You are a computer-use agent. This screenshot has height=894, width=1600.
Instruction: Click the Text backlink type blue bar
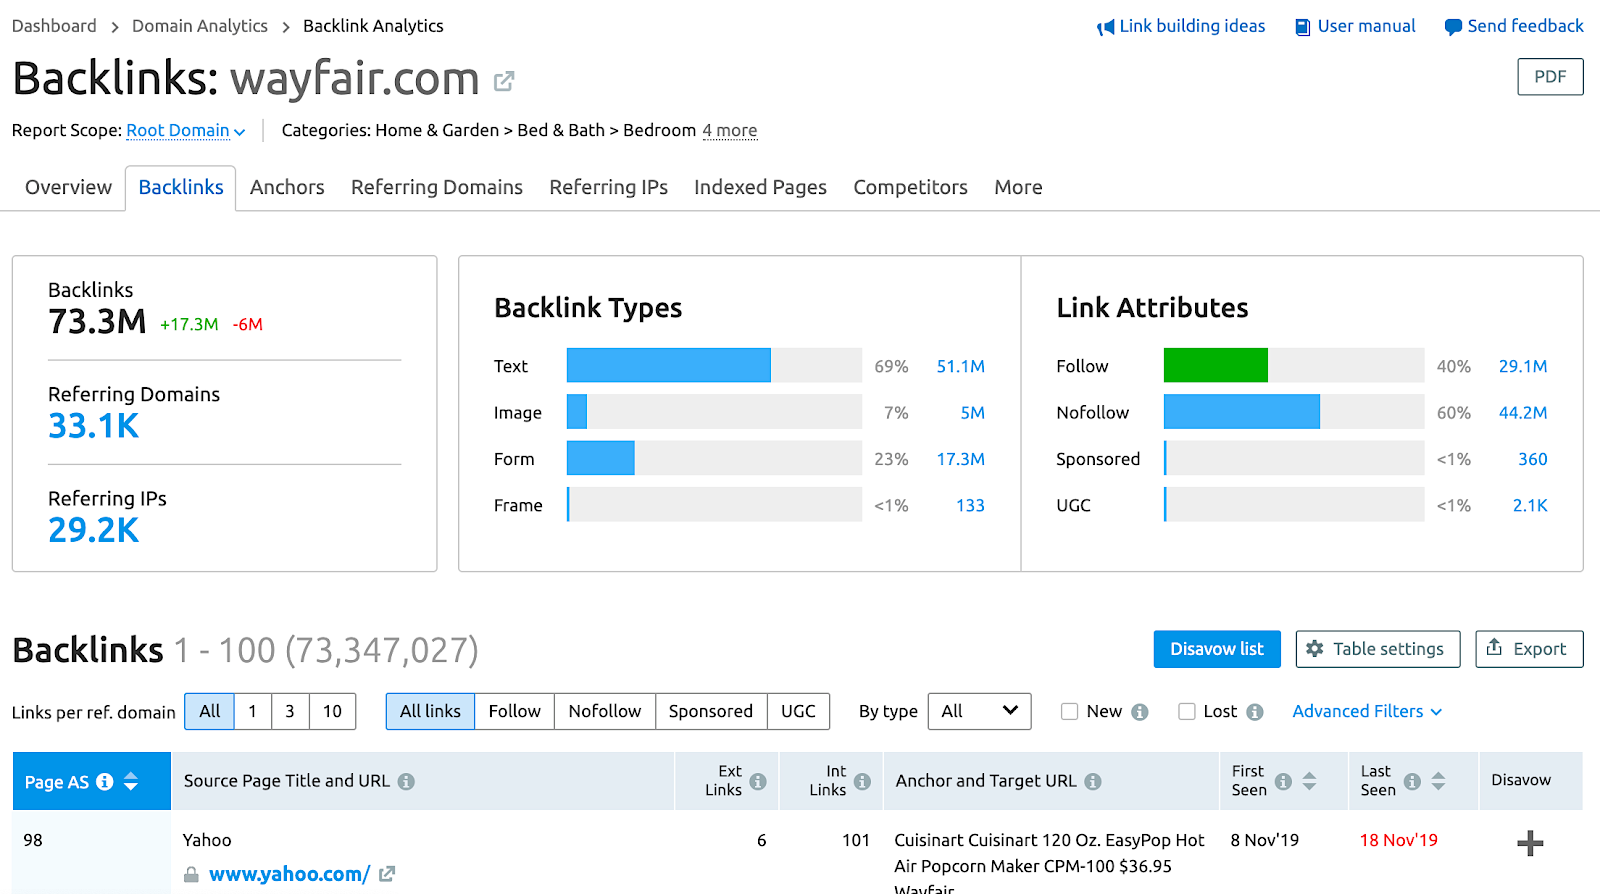(668, 365)
